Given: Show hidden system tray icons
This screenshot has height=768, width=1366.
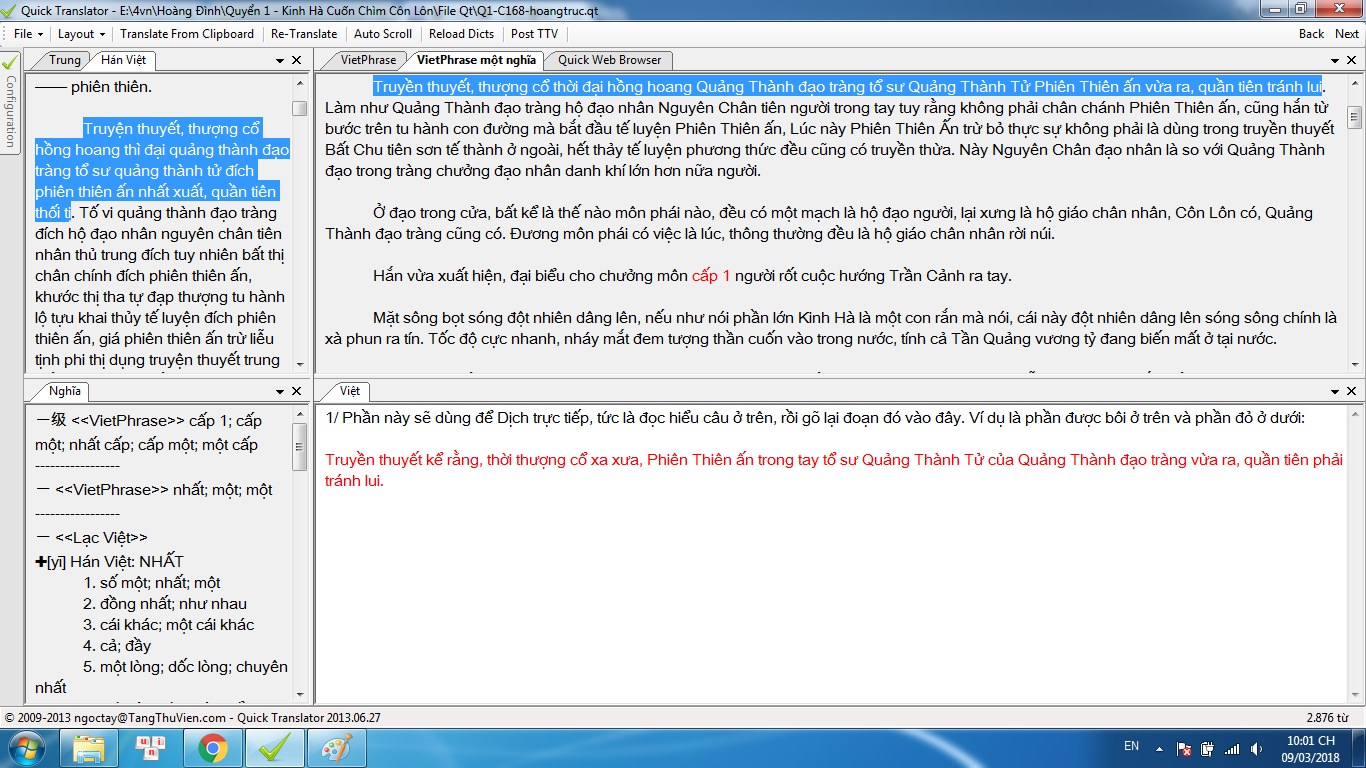Looking at the screenshot, I should [x=1160, y=748].
